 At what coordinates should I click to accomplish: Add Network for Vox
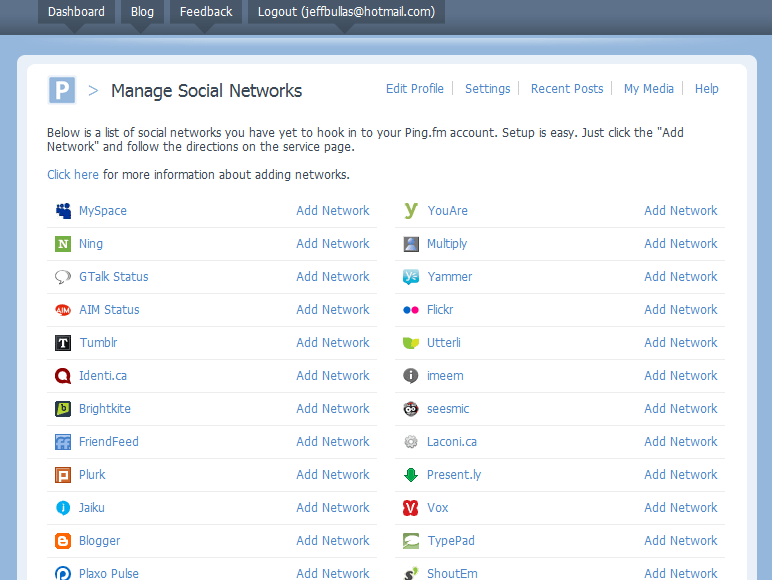click(681, 508)
